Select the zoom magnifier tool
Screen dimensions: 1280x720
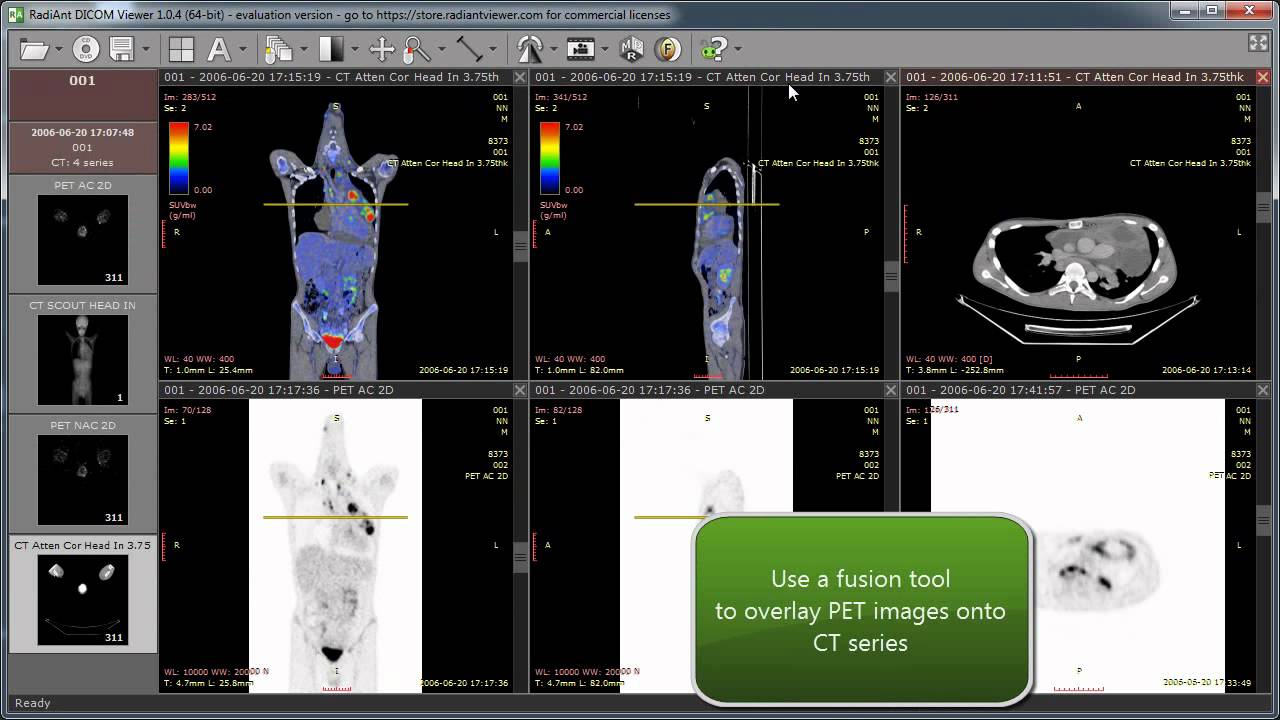[417, 49]
